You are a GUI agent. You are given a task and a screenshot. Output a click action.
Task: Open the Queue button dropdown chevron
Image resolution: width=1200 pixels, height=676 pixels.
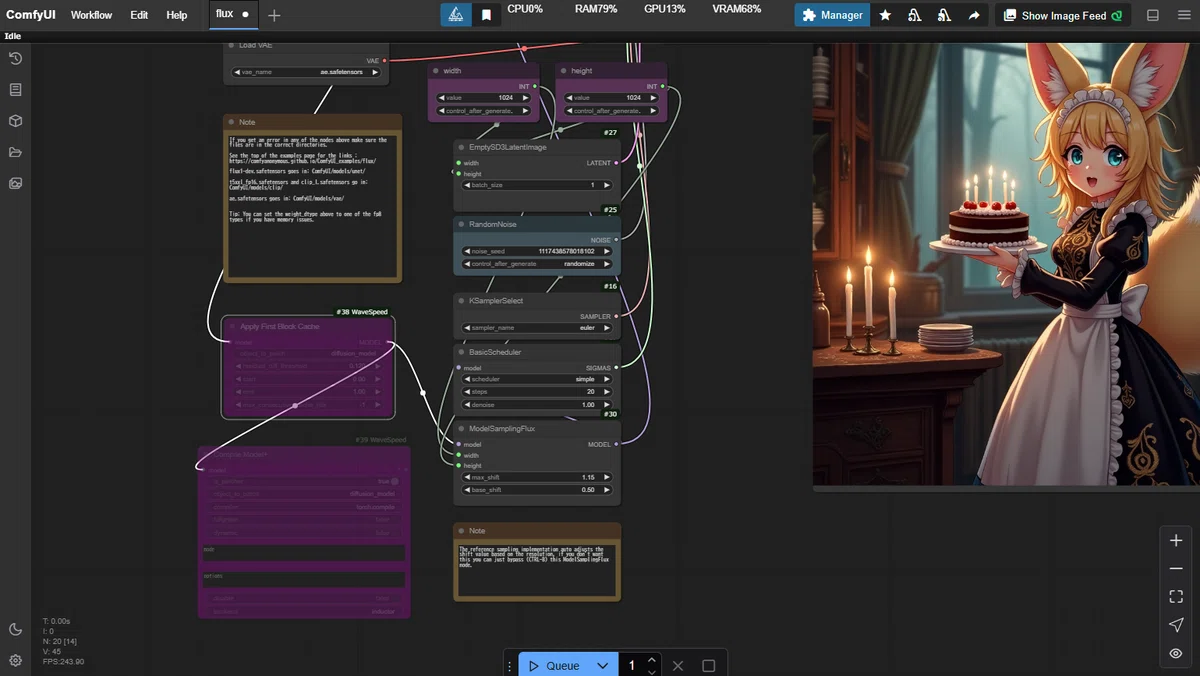coord(602,666)
